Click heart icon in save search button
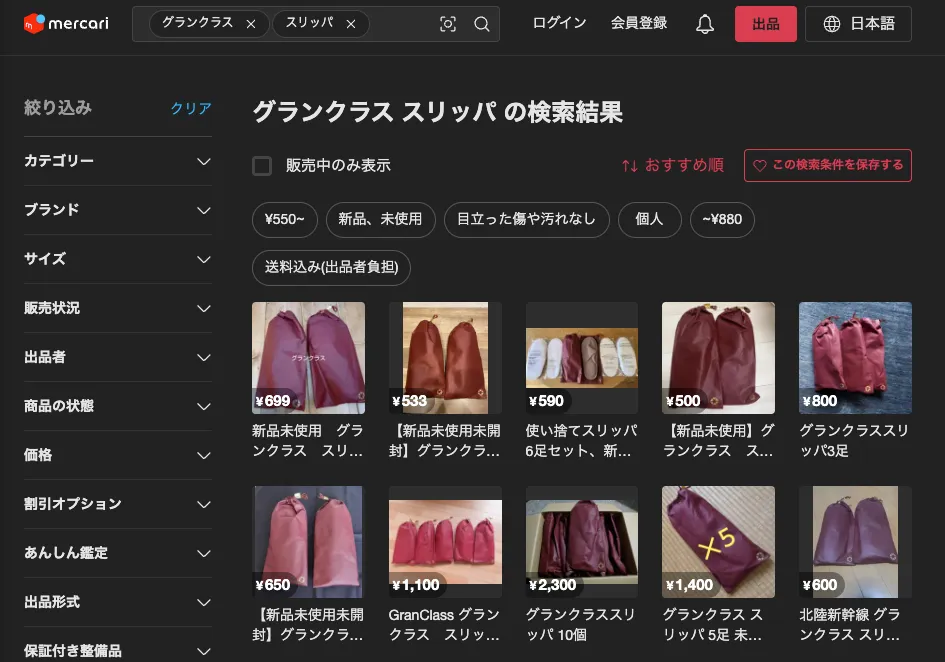 760,165
